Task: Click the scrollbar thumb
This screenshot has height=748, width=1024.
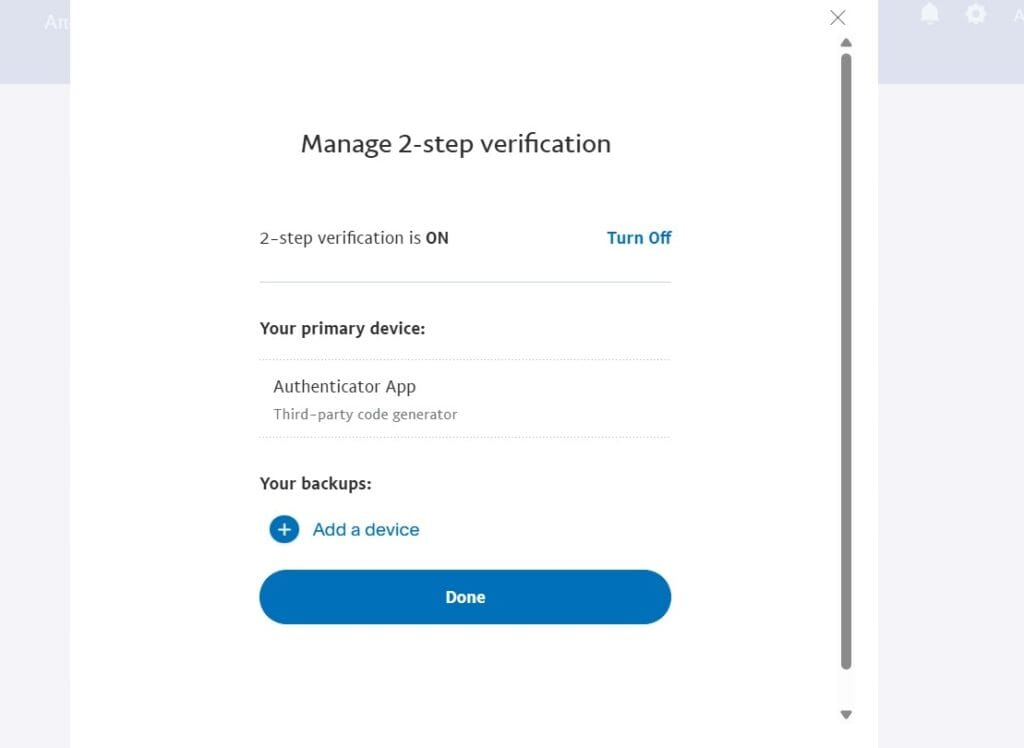Action: [x=846, y=360]
